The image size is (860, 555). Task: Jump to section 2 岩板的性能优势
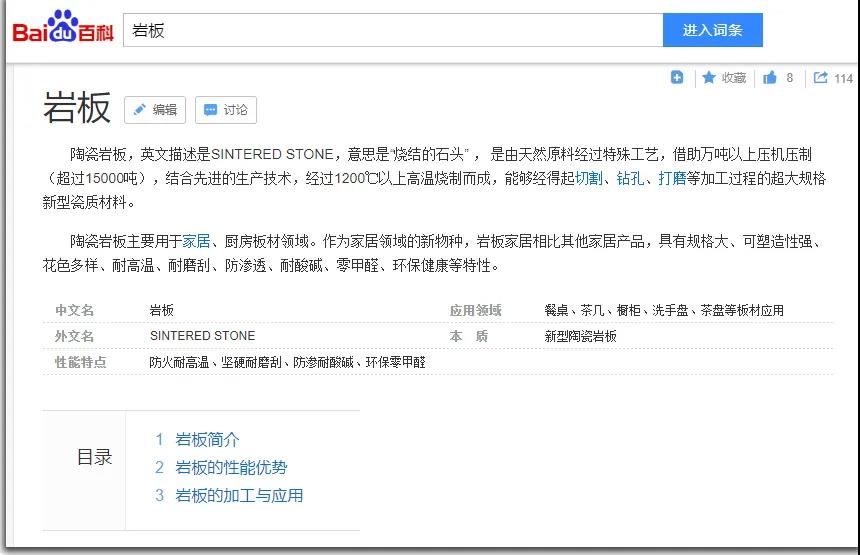tap(231, 468)
